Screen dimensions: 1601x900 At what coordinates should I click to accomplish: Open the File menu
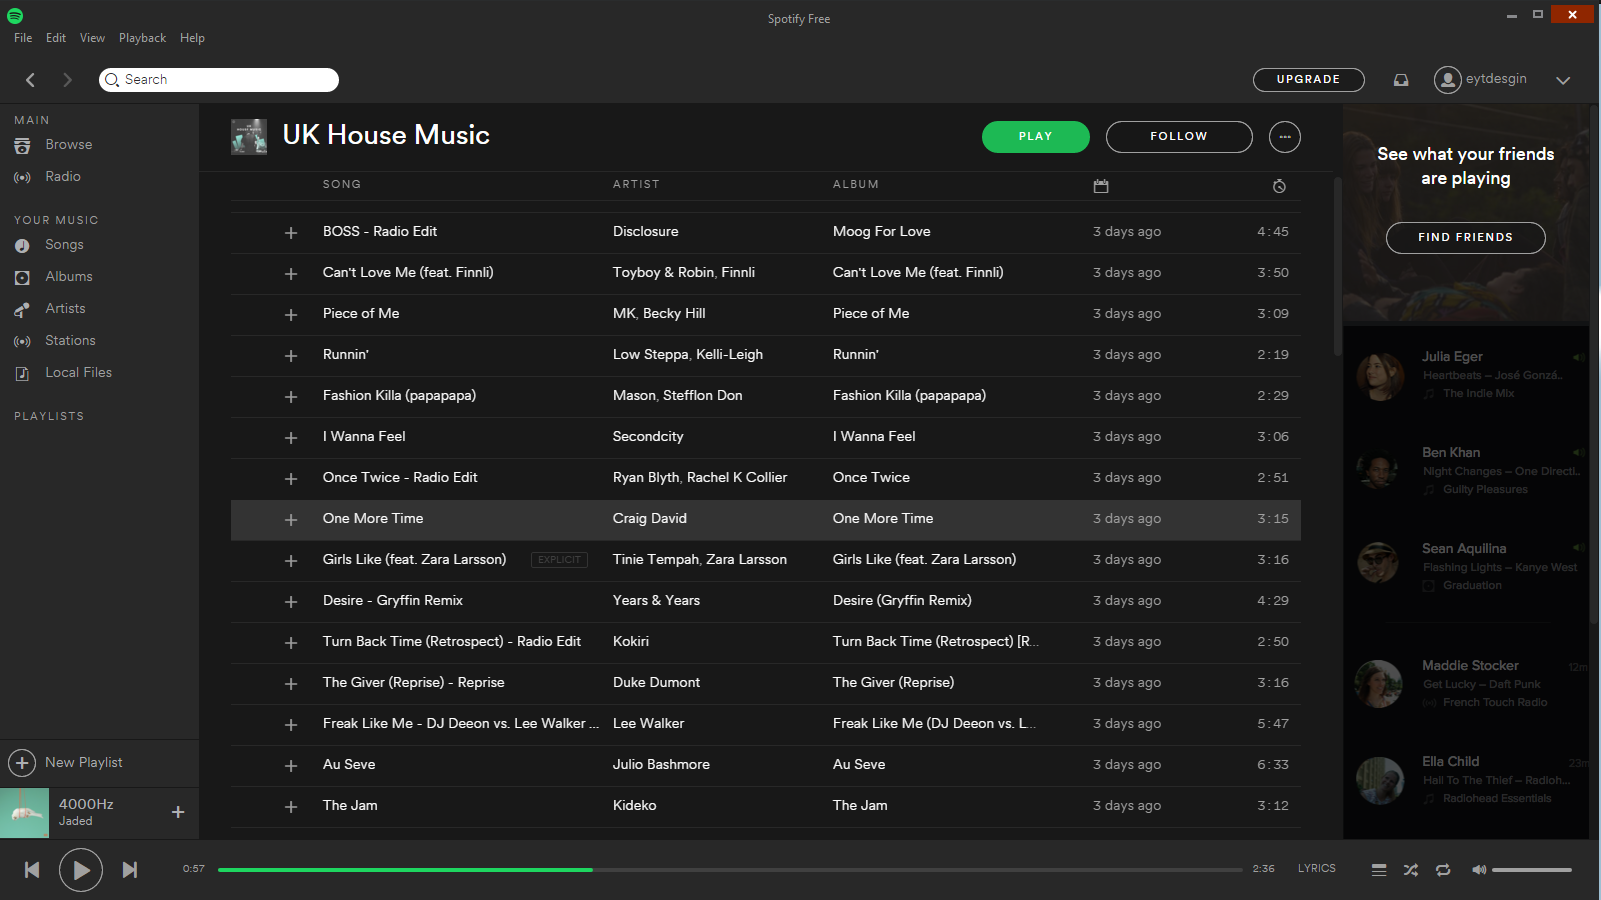23,38
